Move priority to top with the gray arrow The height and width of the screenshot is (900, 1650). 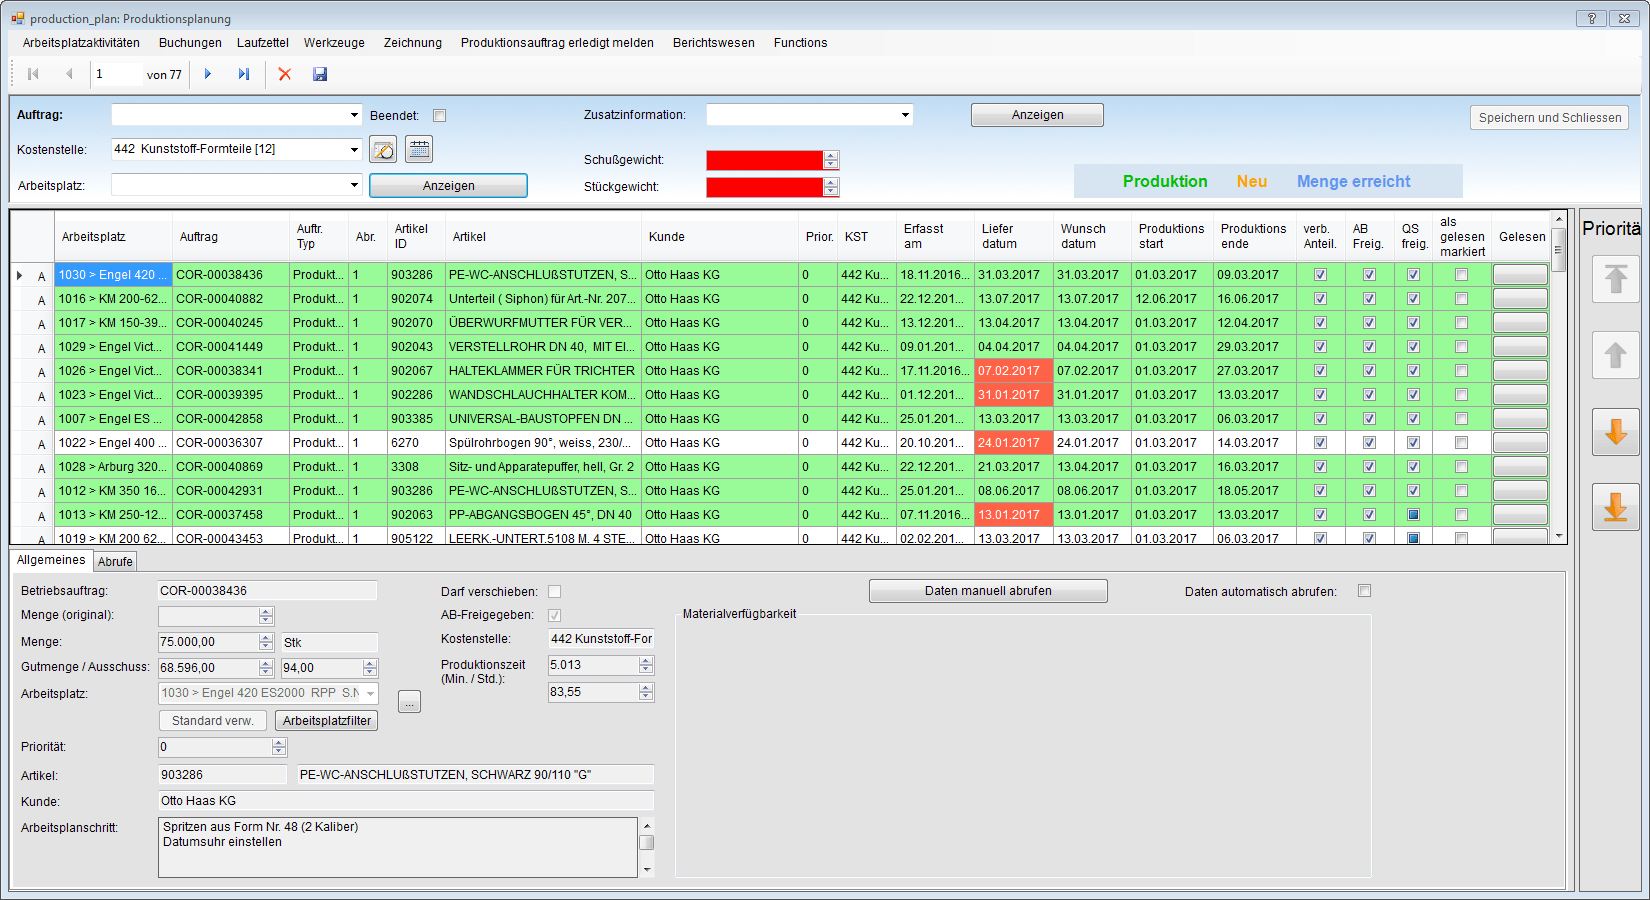tap(1615, 279)
